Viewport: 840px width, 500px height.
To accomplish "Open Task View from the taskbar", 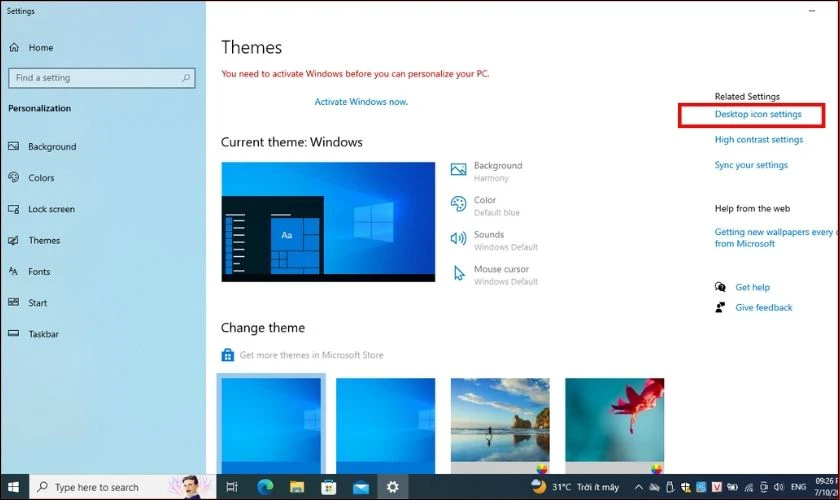I will [232, 487].
